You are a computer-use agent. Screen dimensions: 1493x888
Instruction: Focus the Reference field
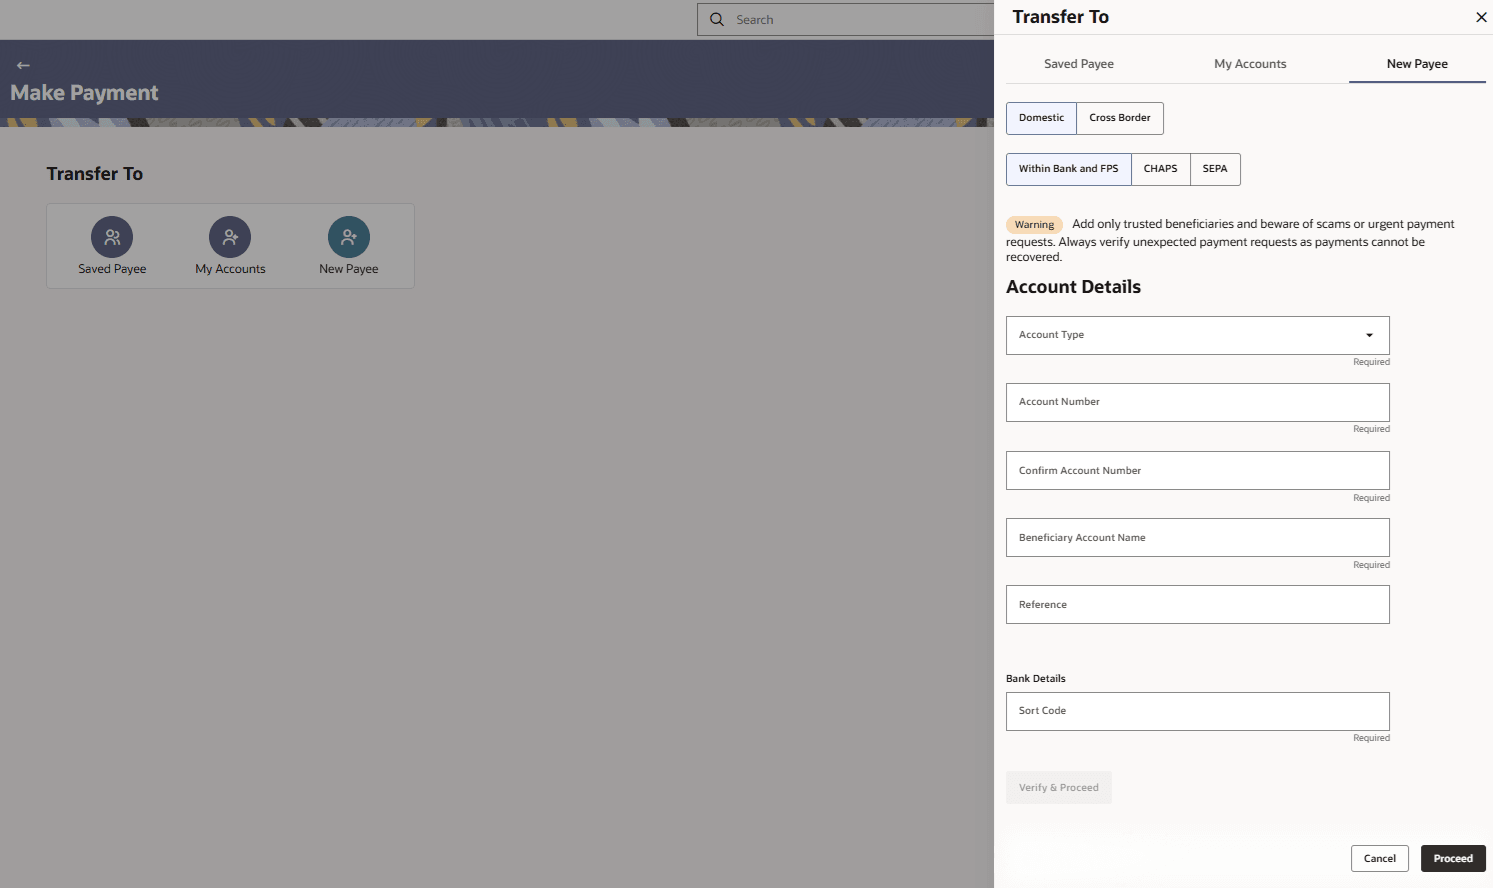(x=1197, y=604)
